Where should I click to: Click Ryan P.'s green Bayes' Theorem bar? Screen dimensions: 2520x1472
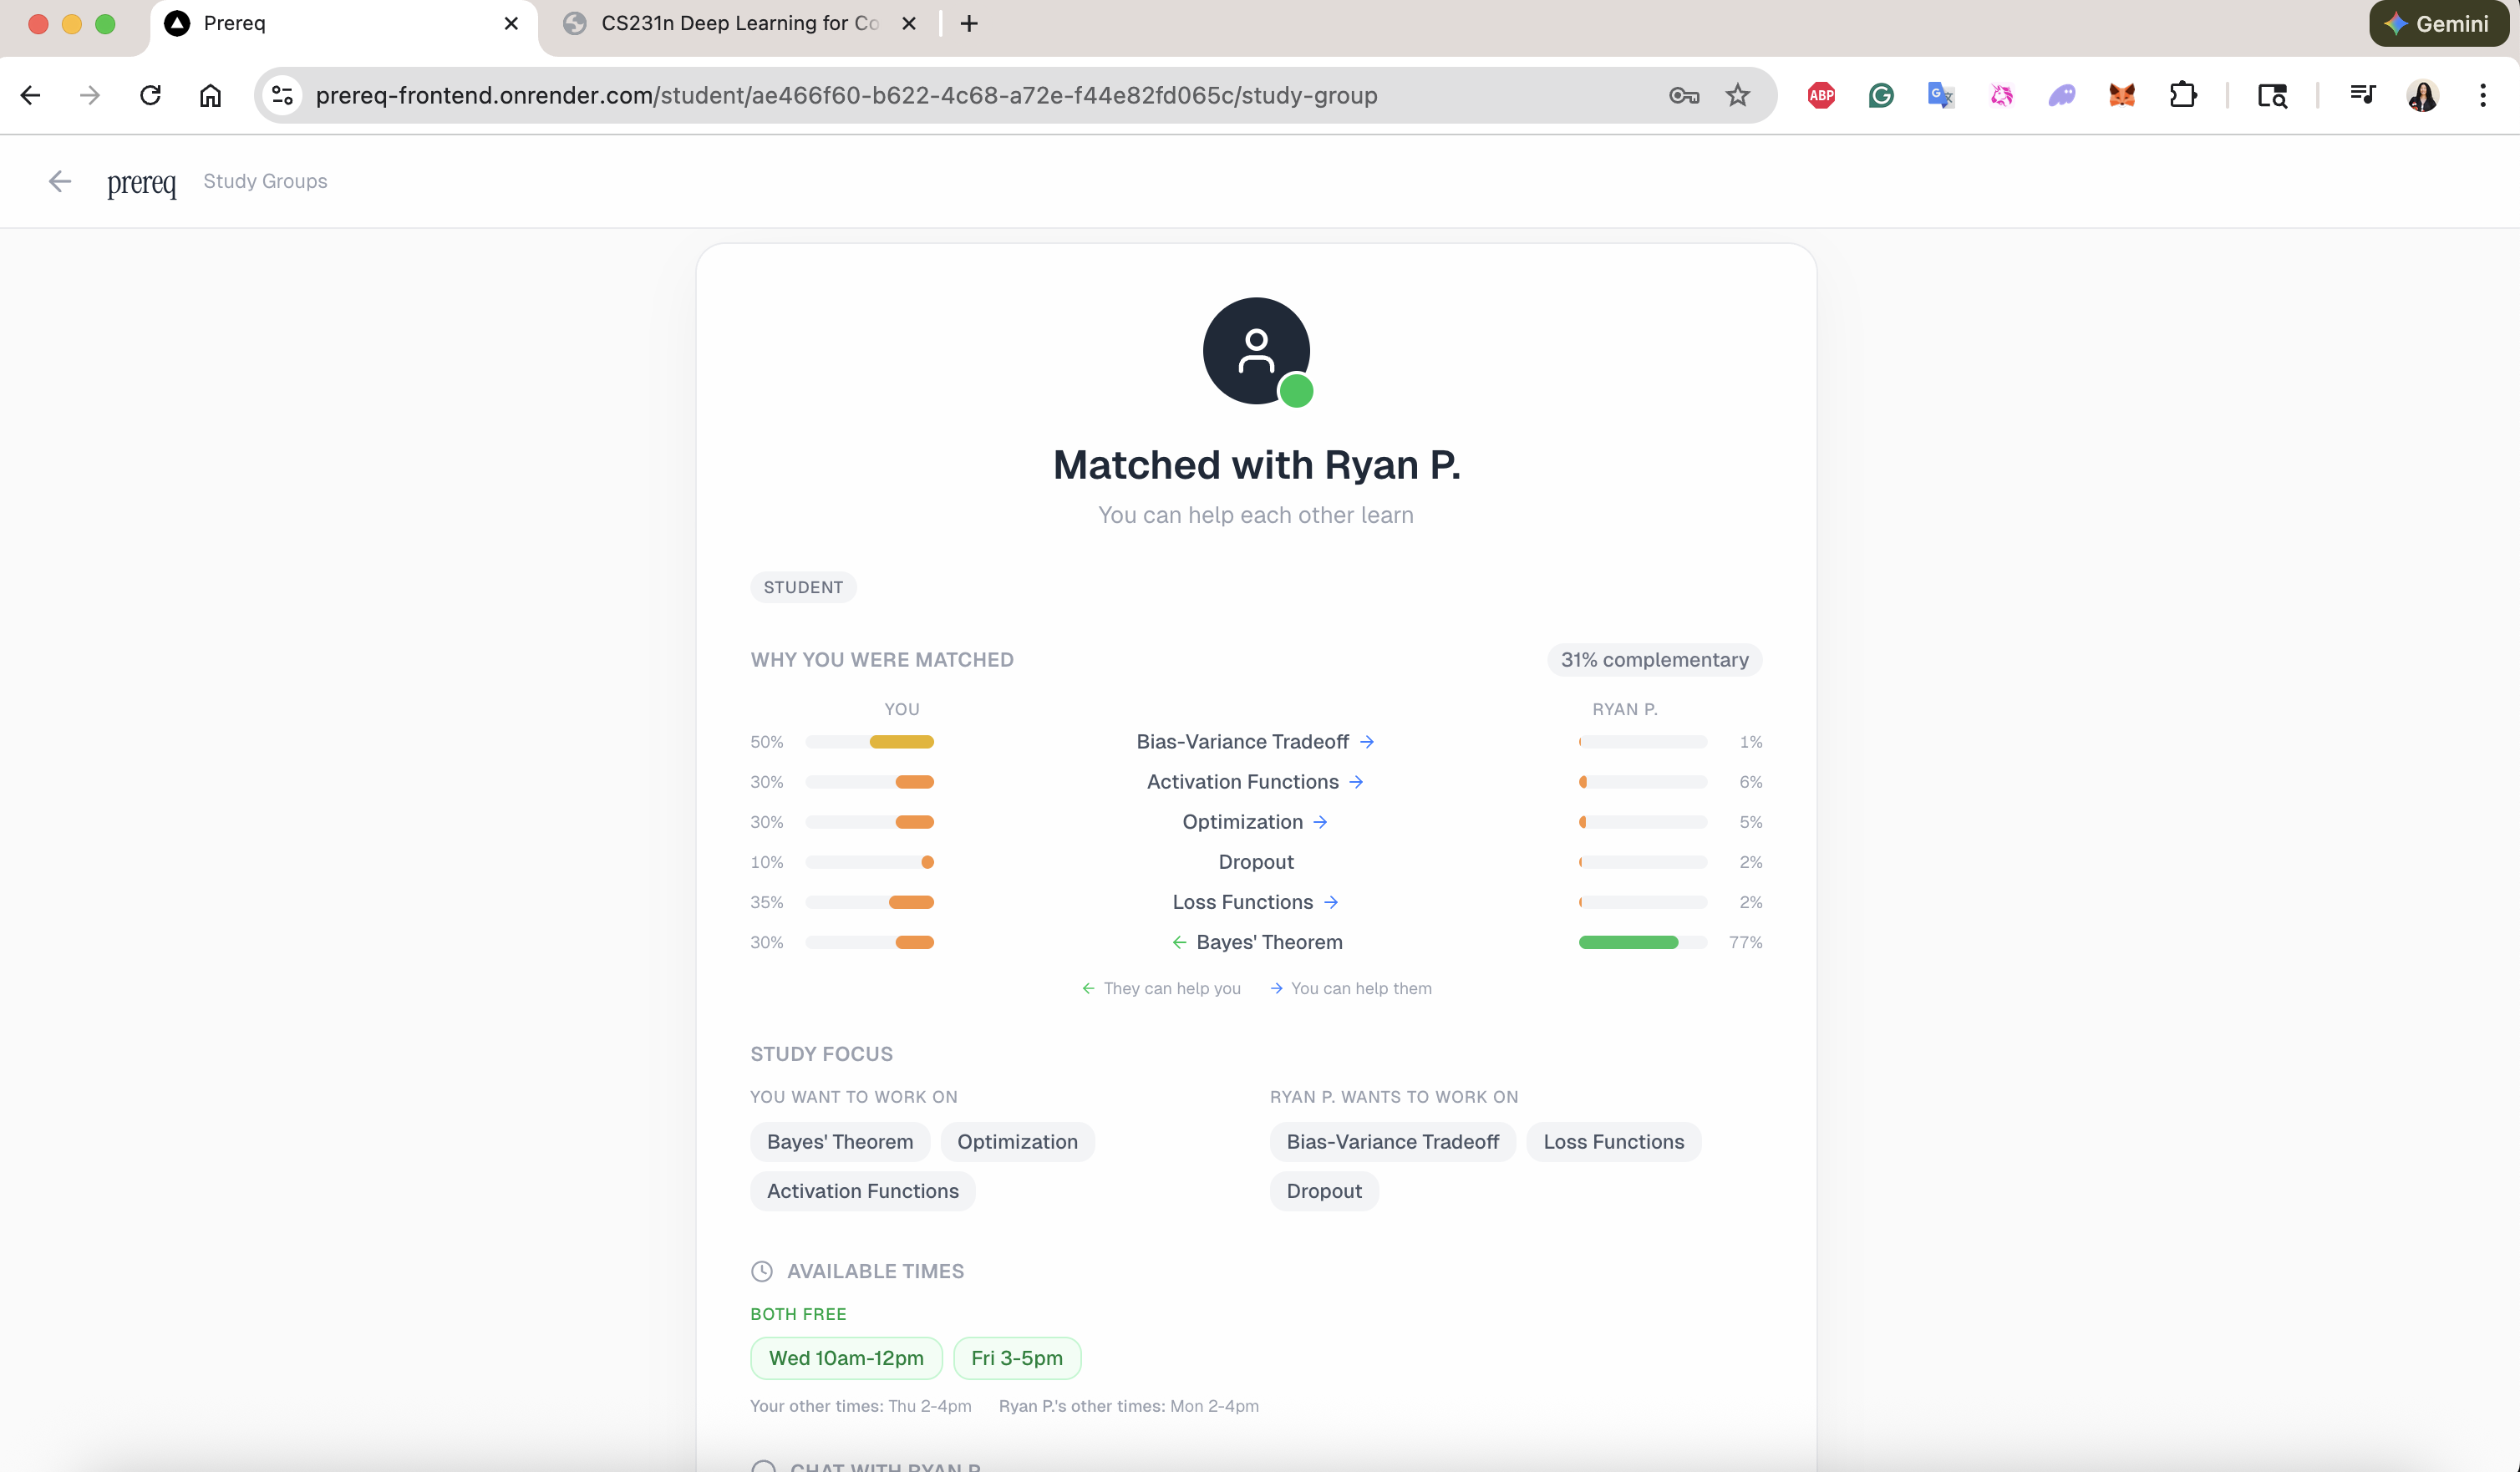tap(1627, 942)
